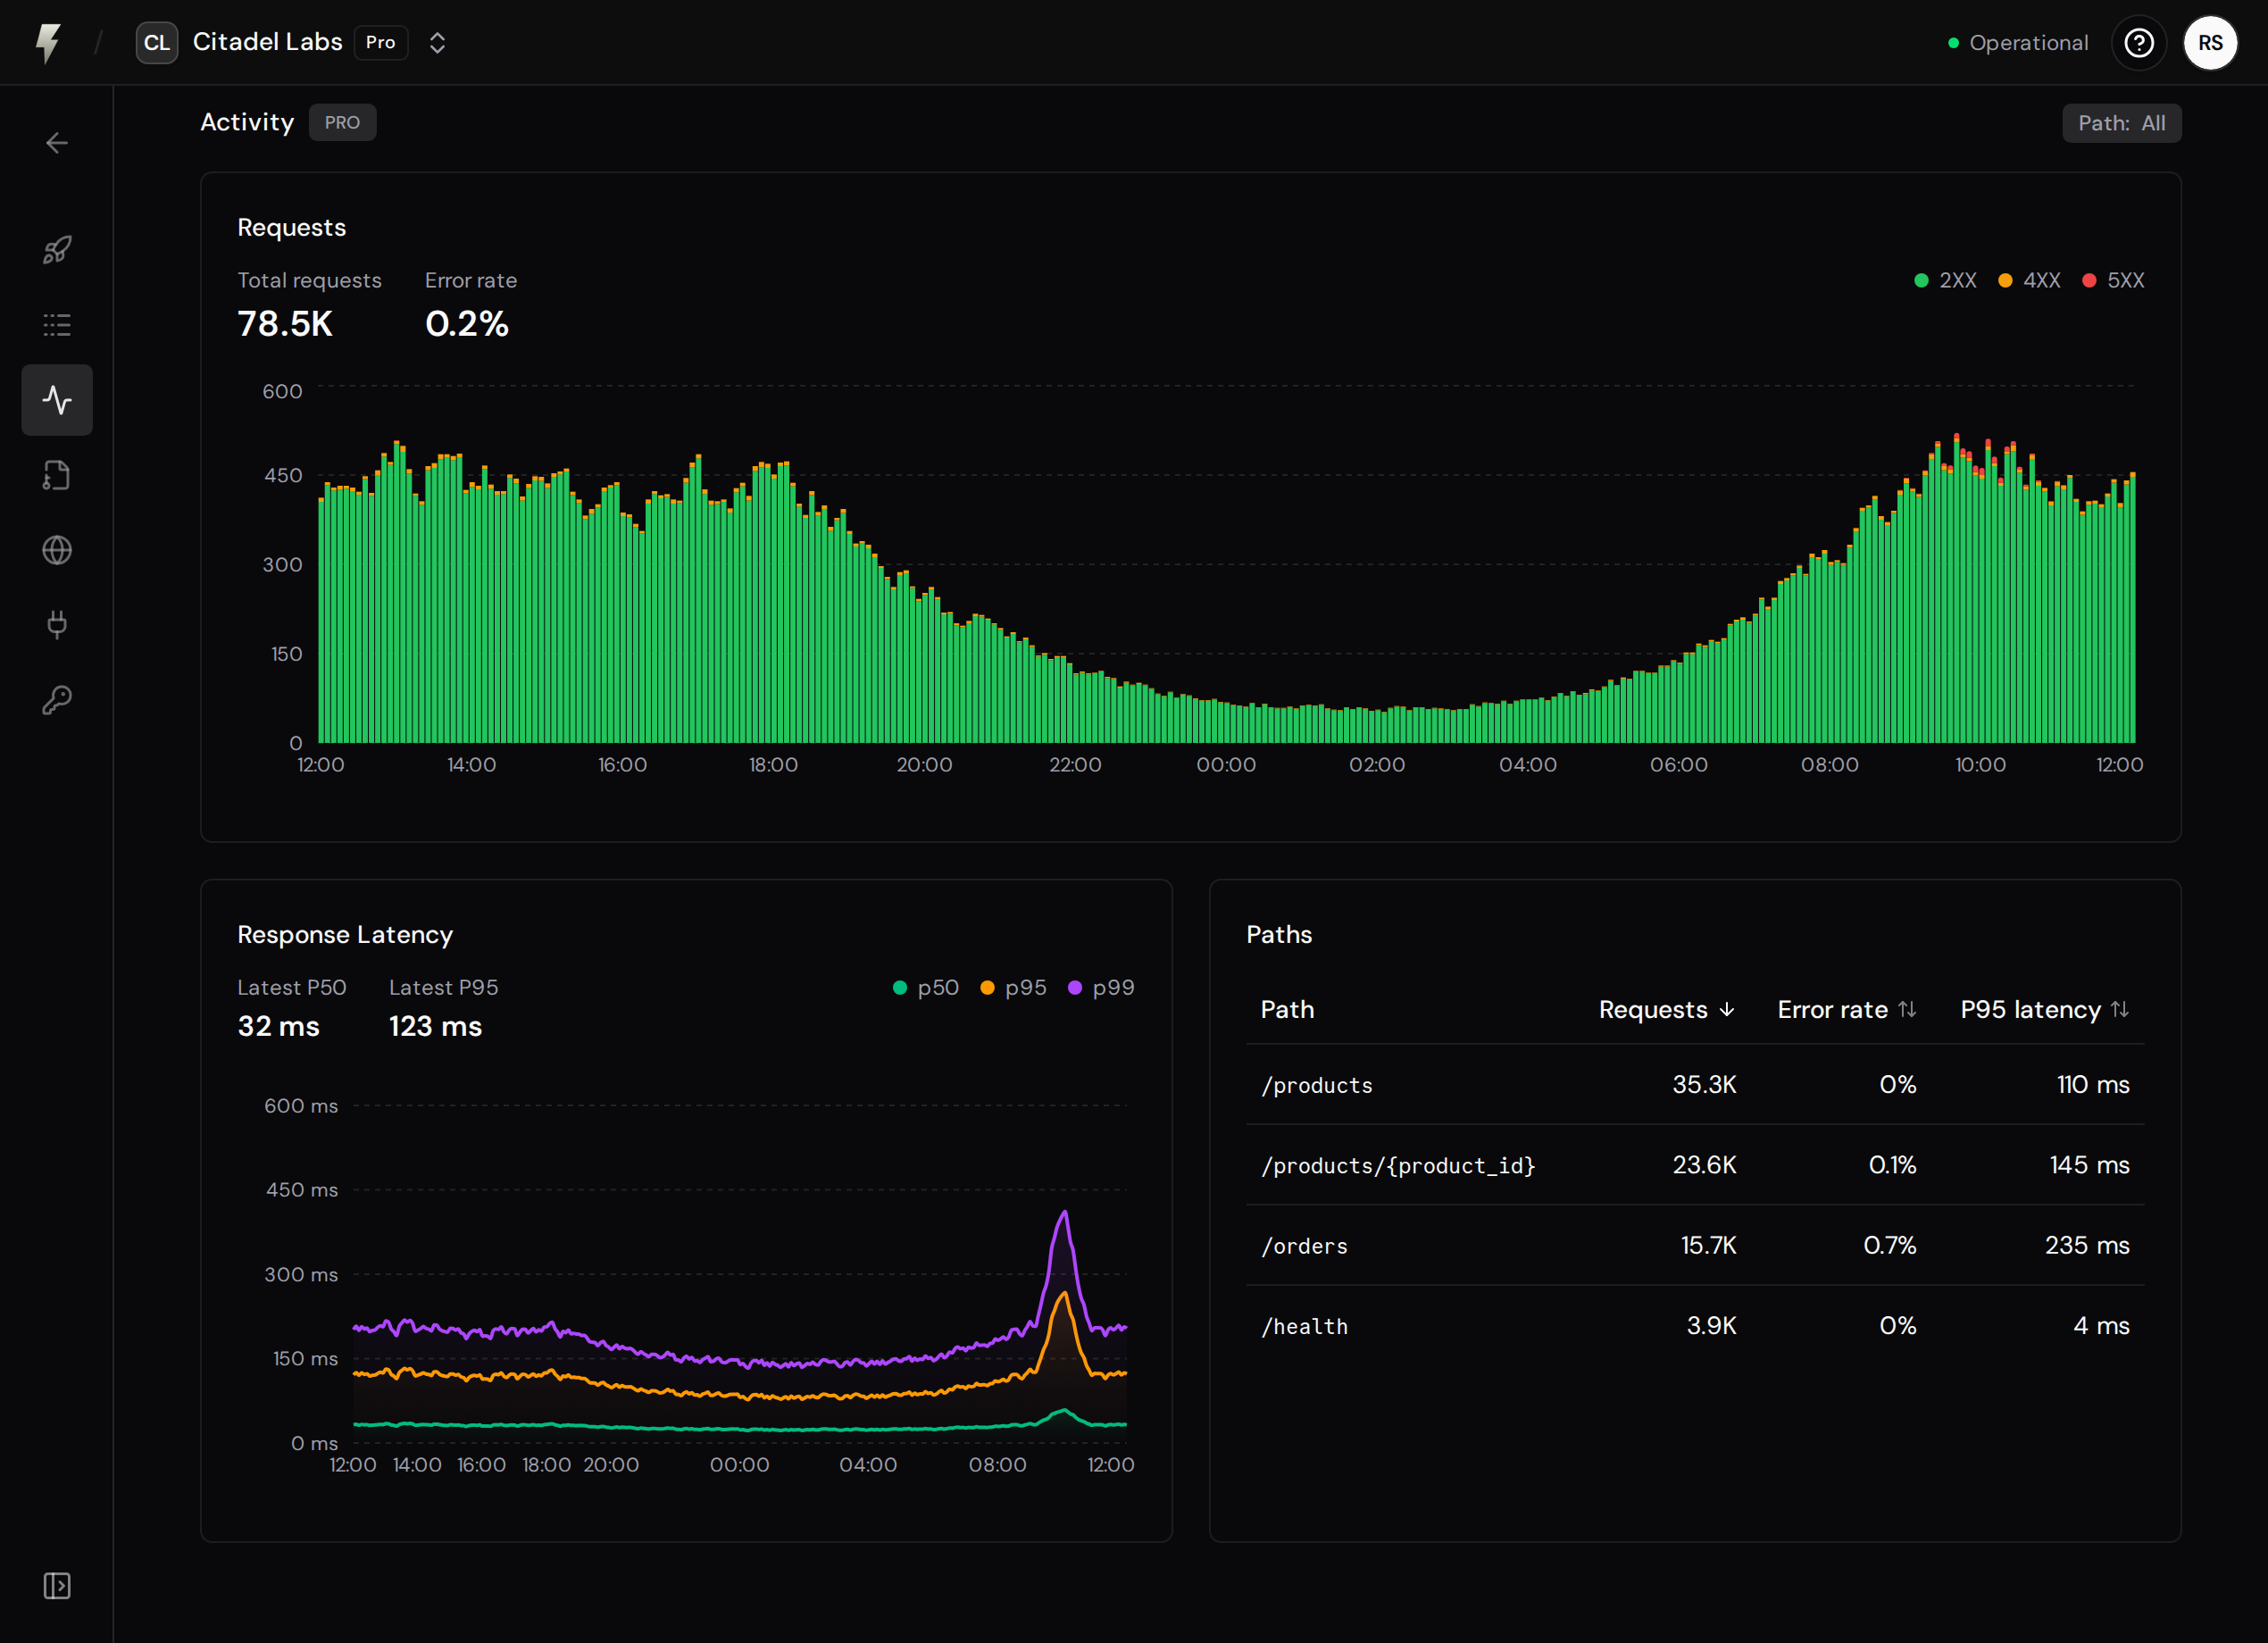This screenshot has width=2268, height=1643.
Task: Toggle the p99 latency series
Action: (1102, 988)
